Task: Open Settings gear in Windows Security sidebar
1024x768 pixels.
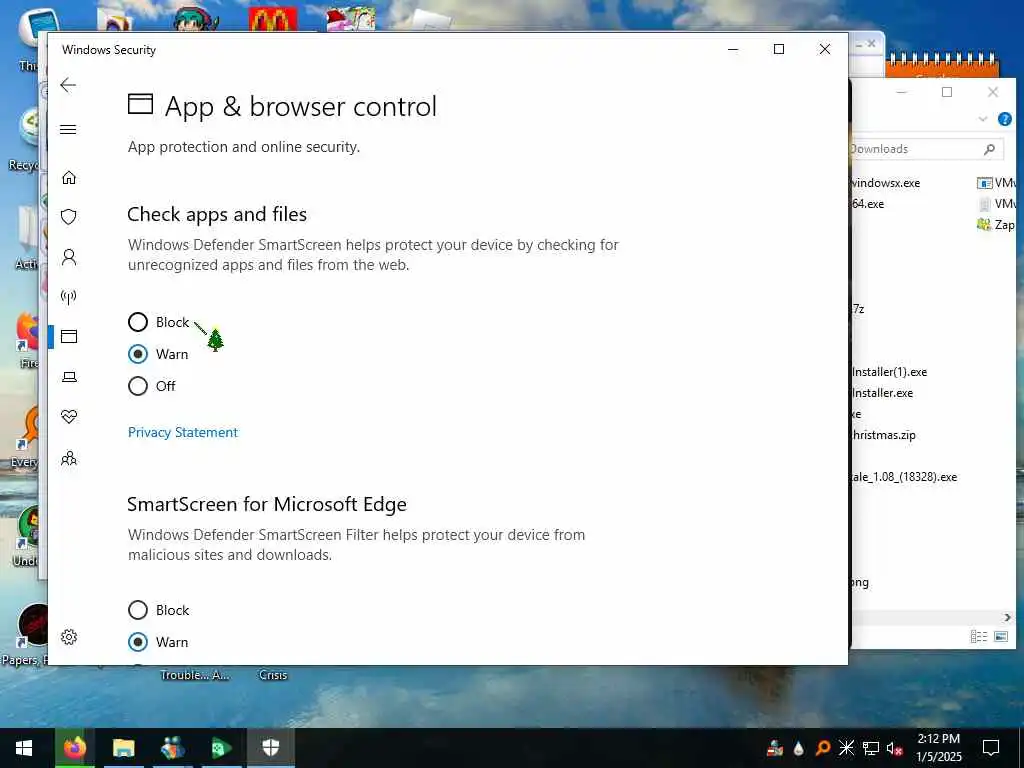Action: coord(69,637)
